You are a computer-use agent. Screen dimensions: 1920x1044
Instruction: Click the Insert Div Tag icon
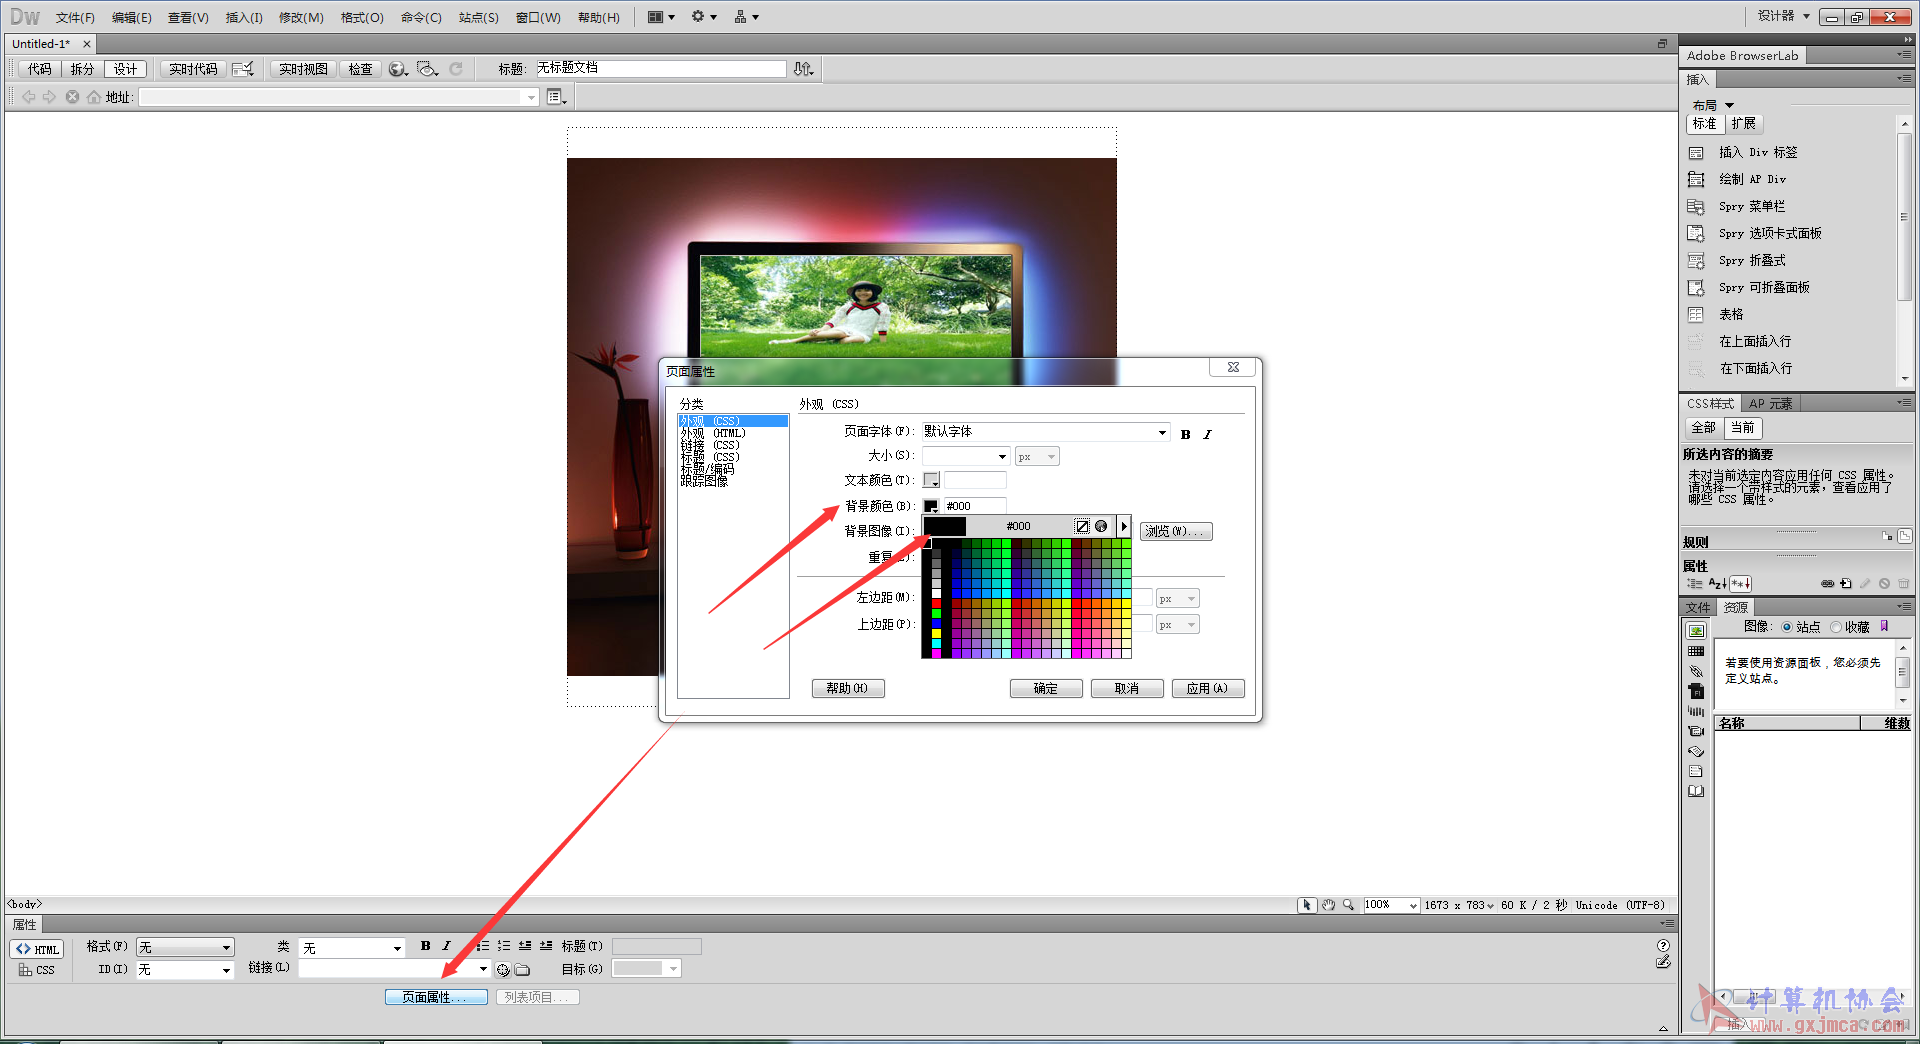tap(1696, 153)
